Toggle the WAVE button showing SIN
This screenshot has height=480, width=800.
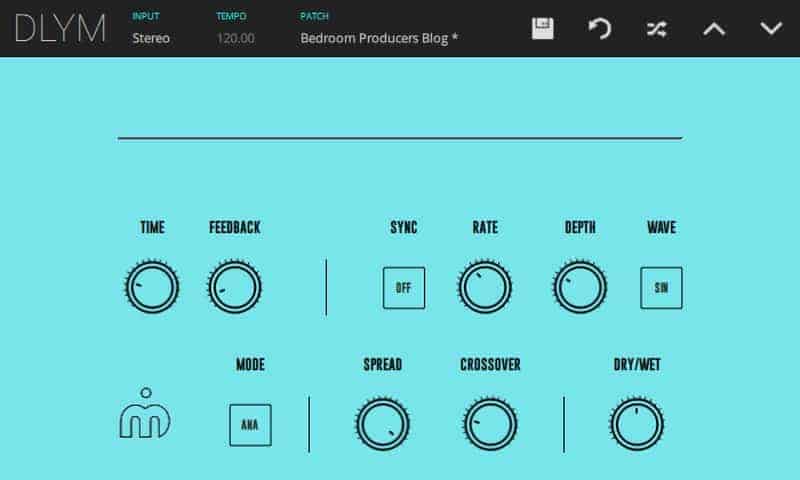tap(661, 288)
